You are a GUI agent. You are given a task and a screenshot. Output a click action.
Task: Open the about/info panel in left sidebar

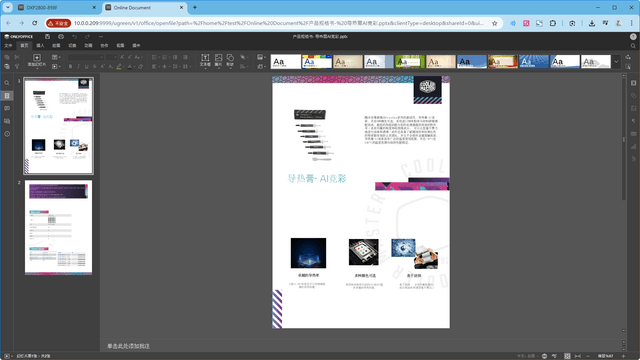click(7, 134)
